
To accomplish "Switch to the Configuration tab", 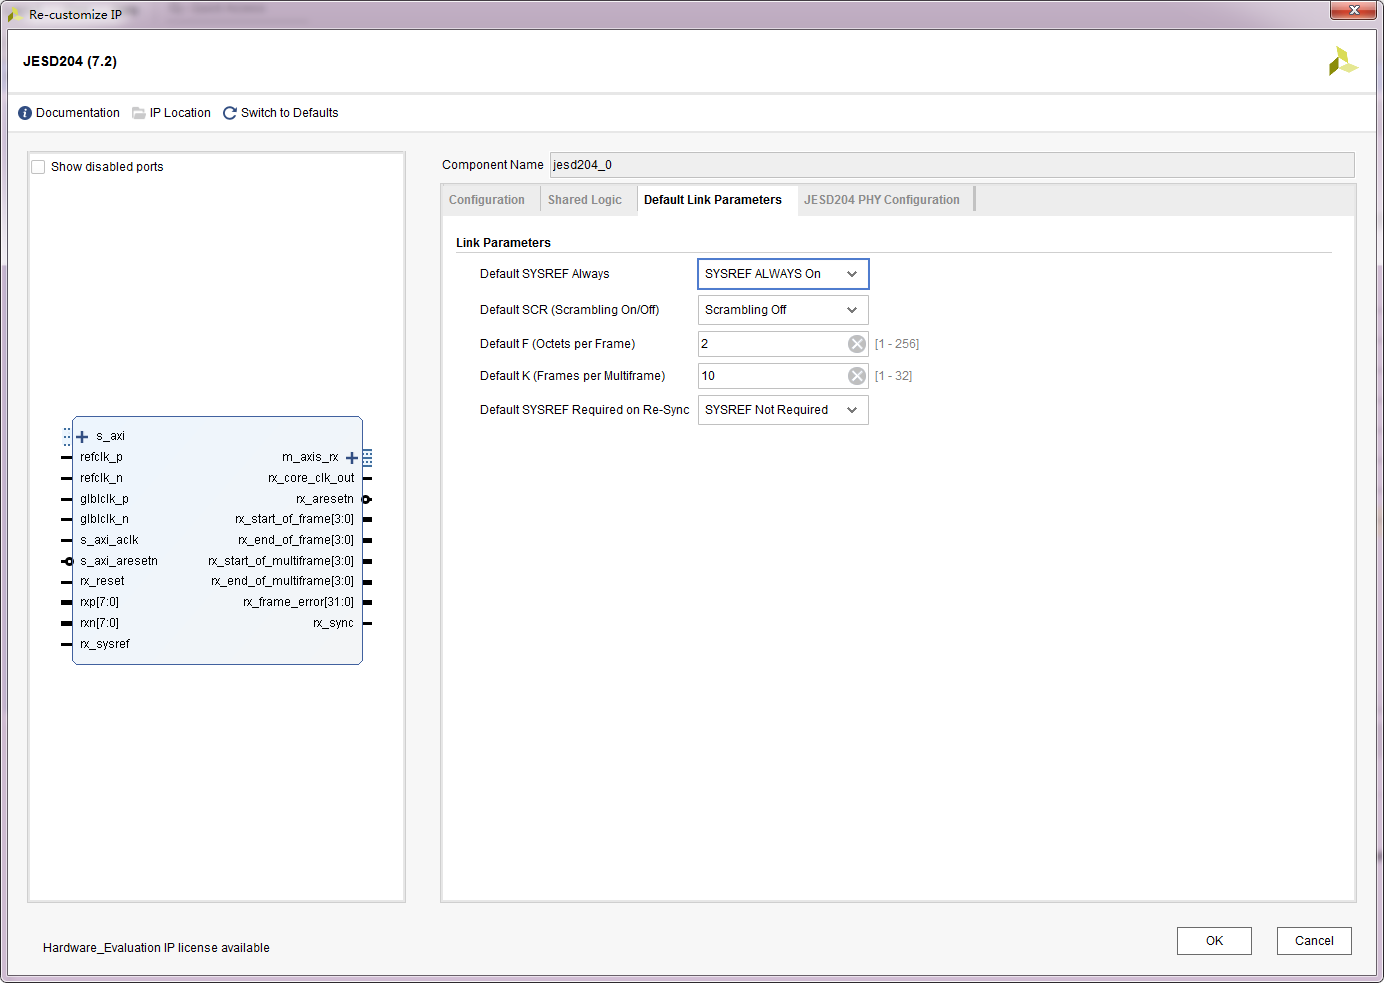I will tap(487, 200).
